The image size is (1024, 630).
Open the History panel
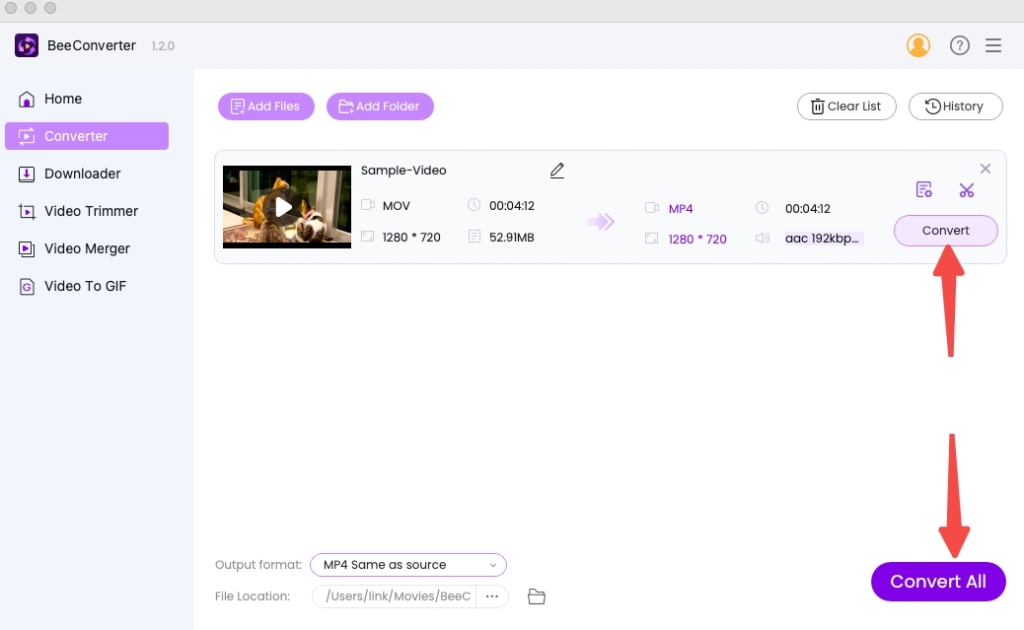pos(955,106)
